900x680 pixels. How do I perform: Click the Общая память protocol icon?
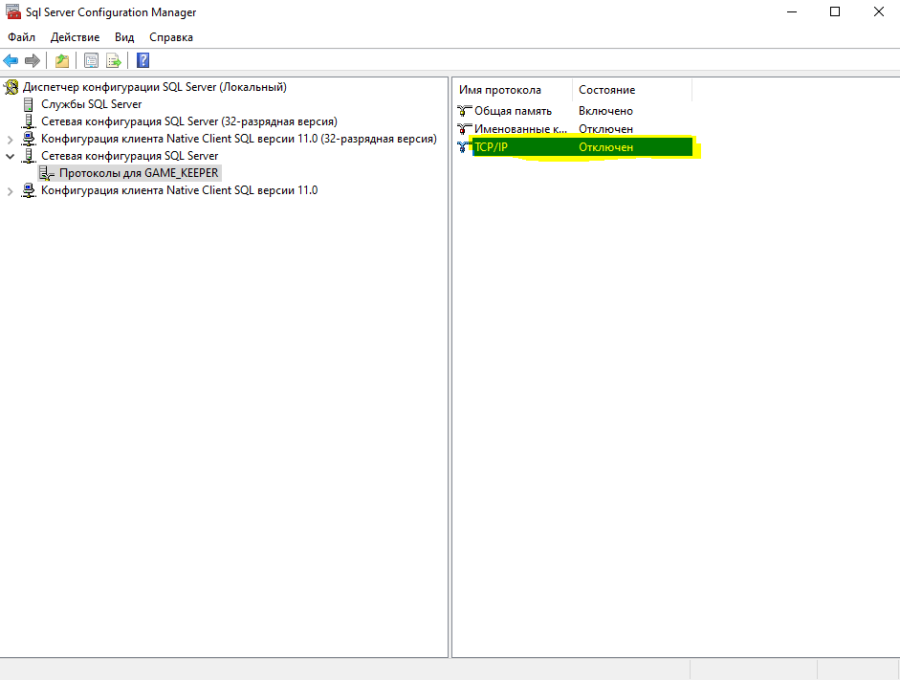(464, 111)
